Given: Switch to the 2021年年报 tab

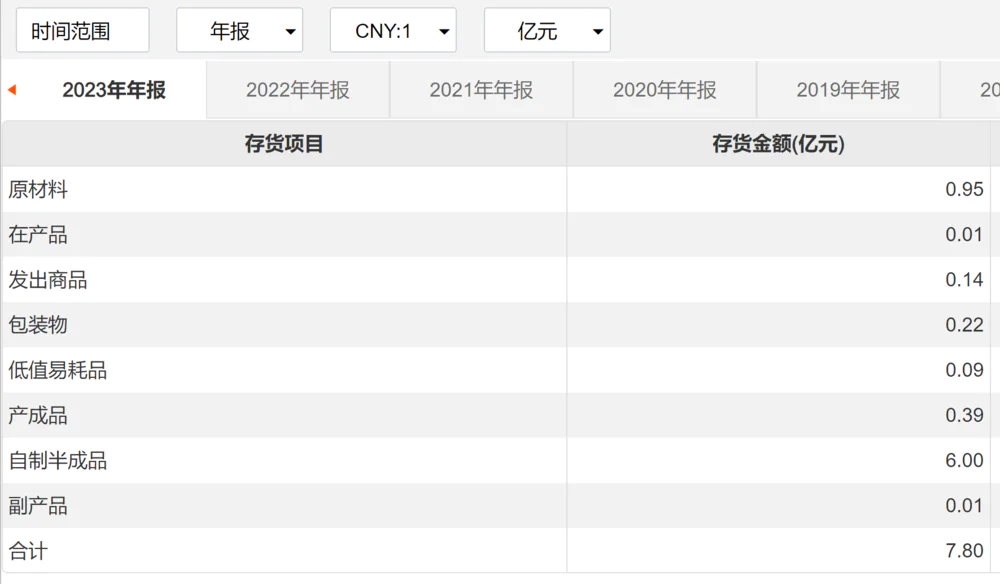Looking at the screenshot, I should (x=482, y=90).
